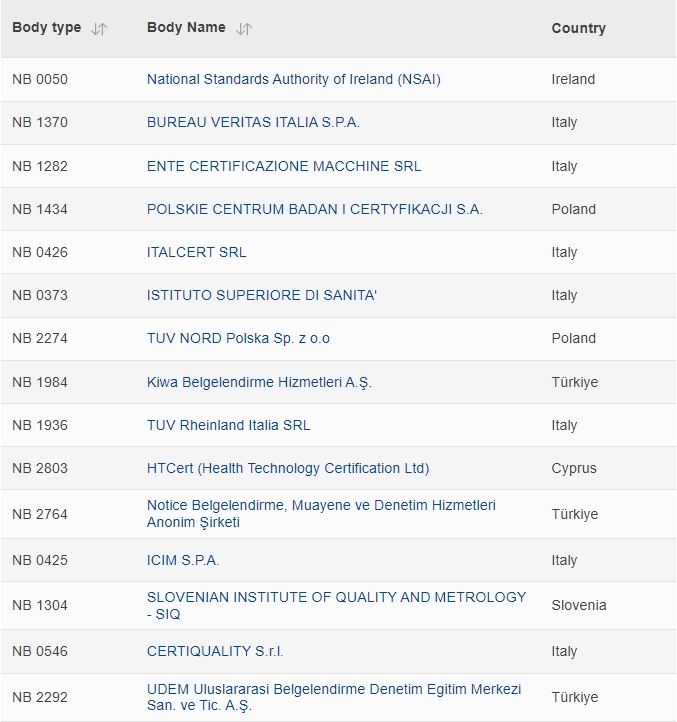
Task: Open Notice Belgelendirme Muayene ve Denetim link
Action: 321,513
